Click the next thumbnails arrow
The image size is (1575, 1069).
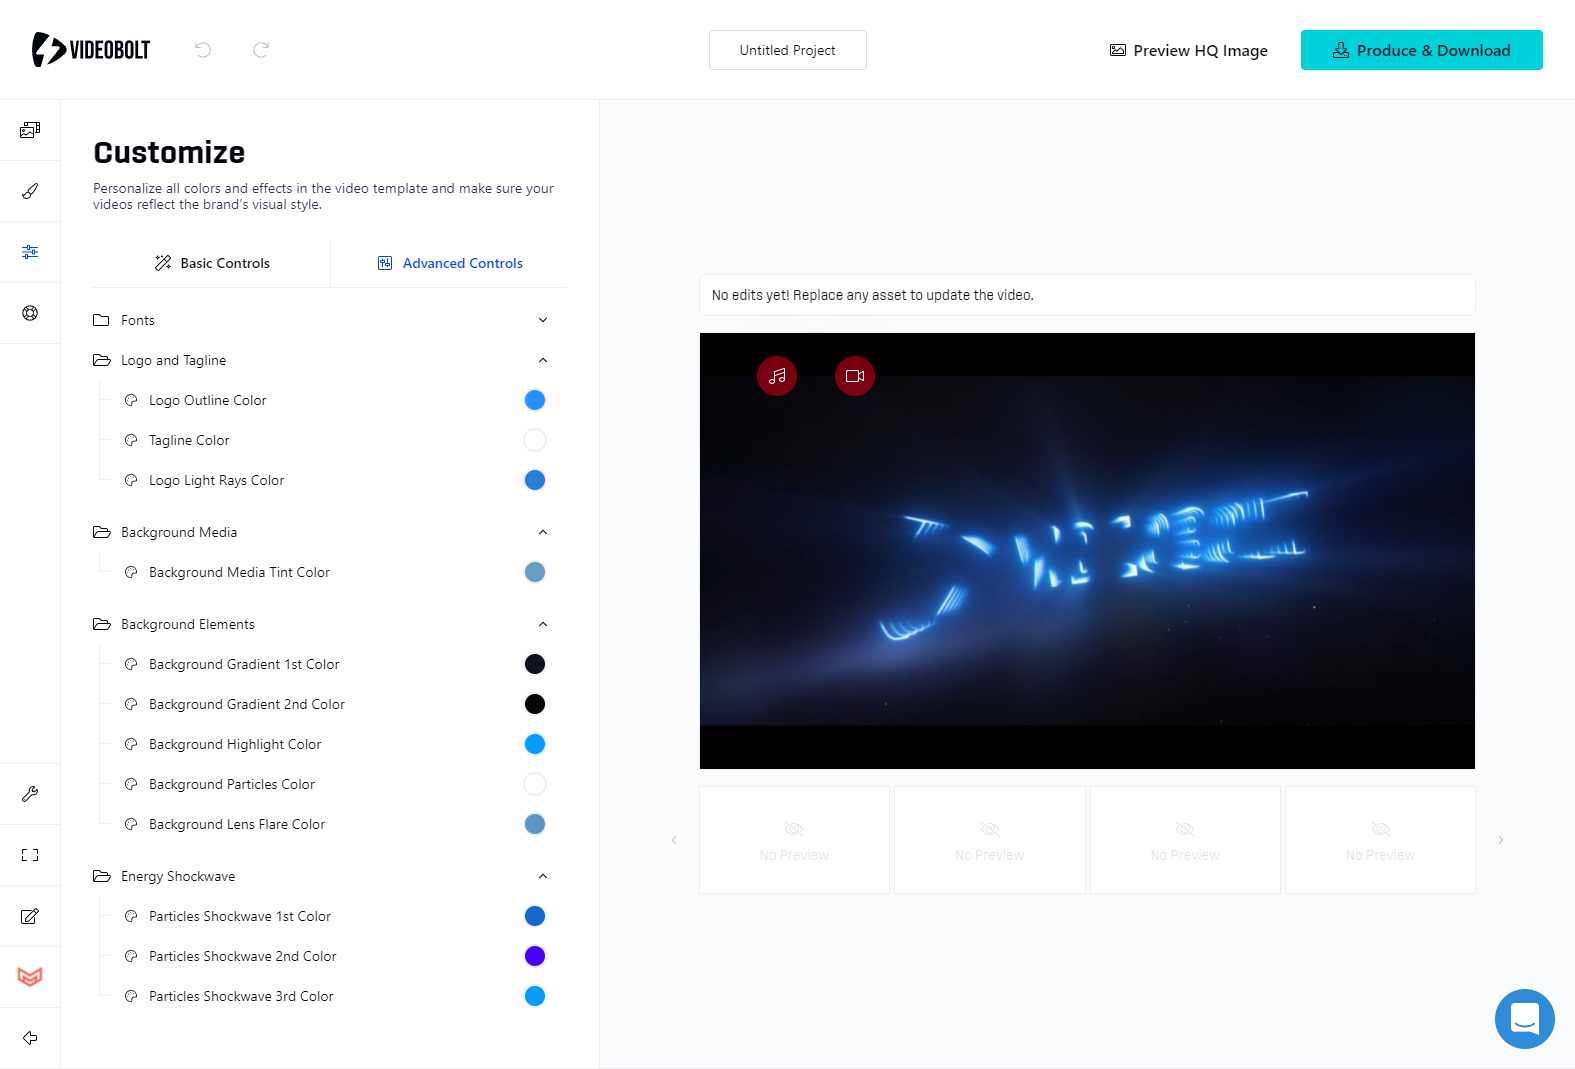(x=1501, y=840)
